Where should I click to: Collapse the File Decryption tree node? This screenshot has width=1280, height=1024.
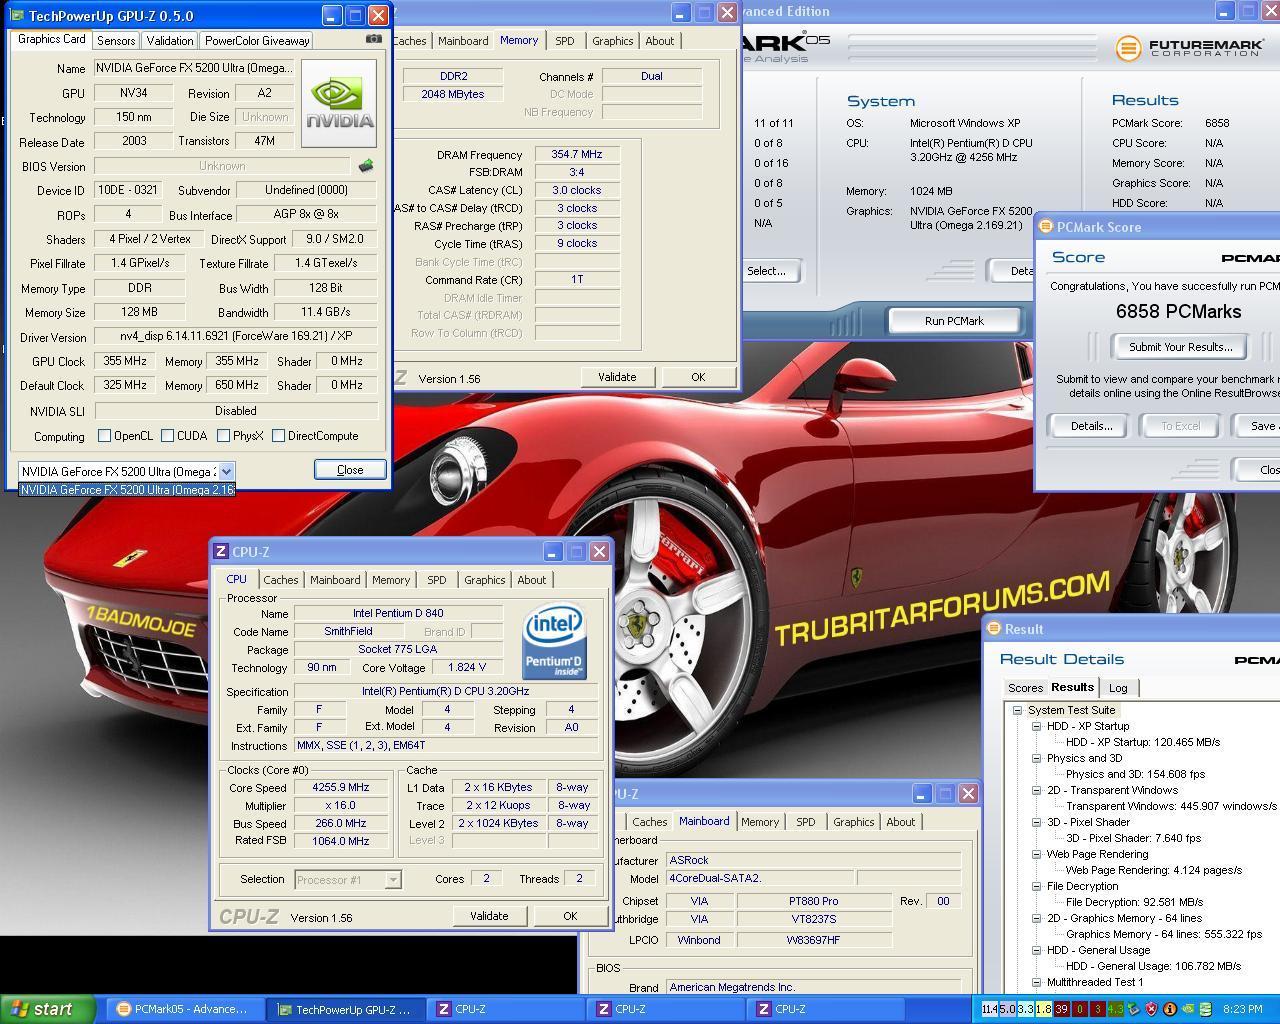pos(1036,886)
